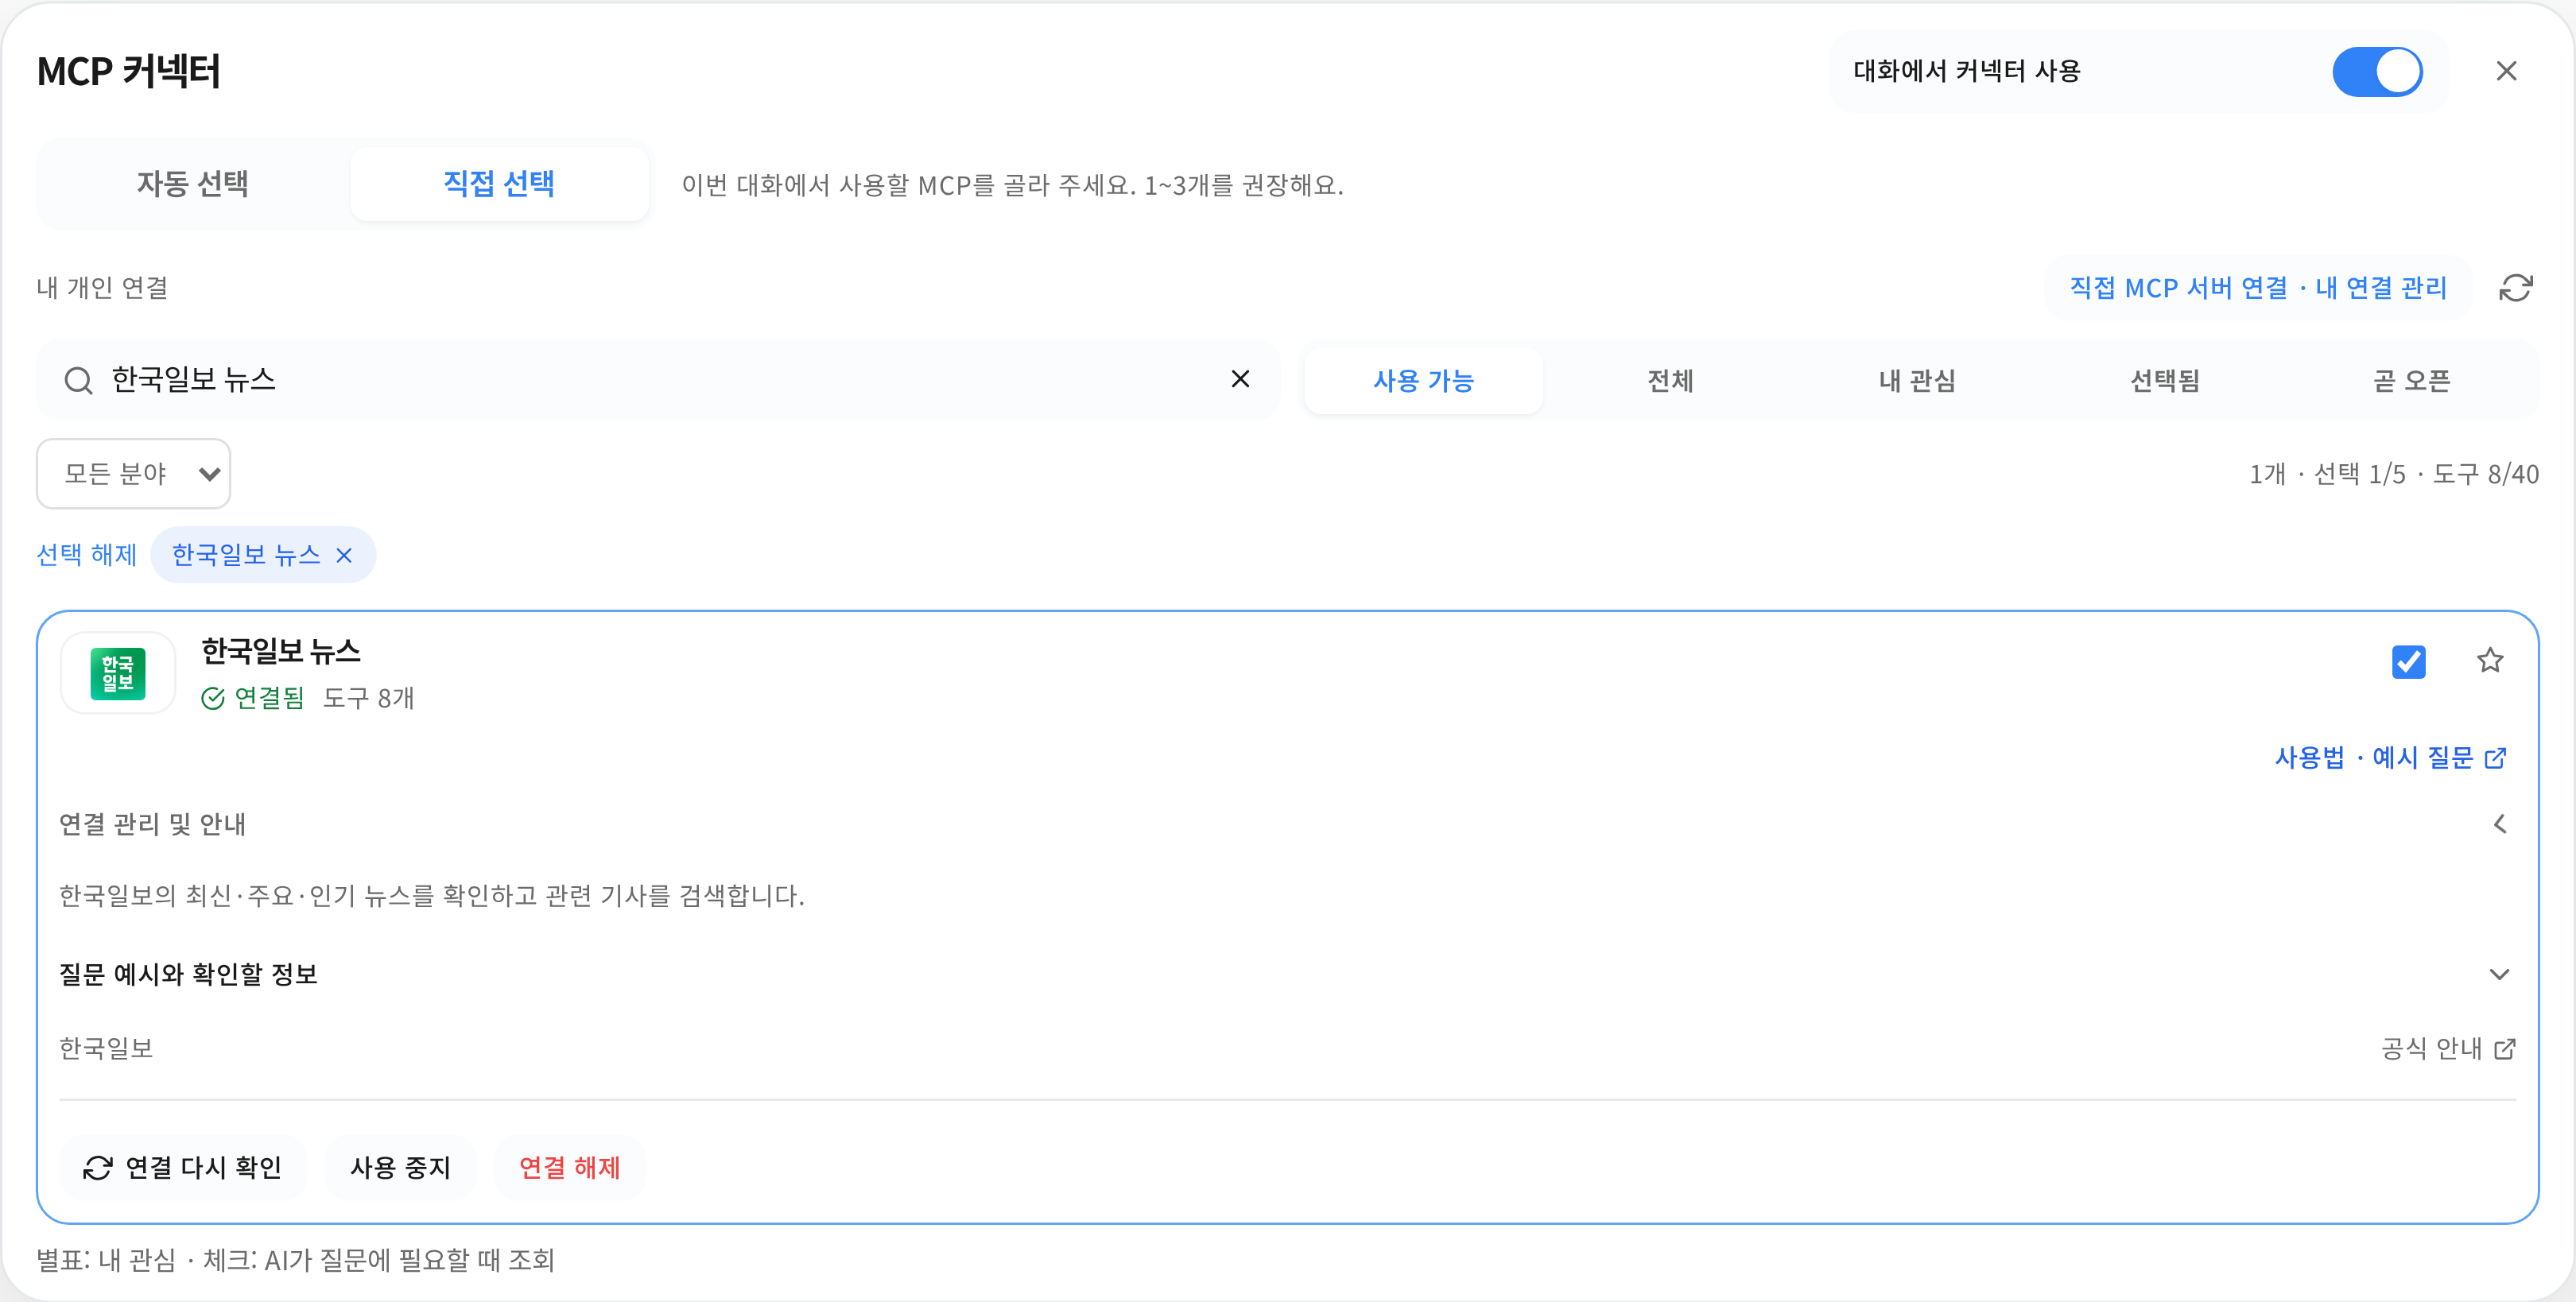Screen dimensions: 2576x1302
Task: Collapse the 연결 관리 및 안내 chevron
Action: pos(2499,824)
